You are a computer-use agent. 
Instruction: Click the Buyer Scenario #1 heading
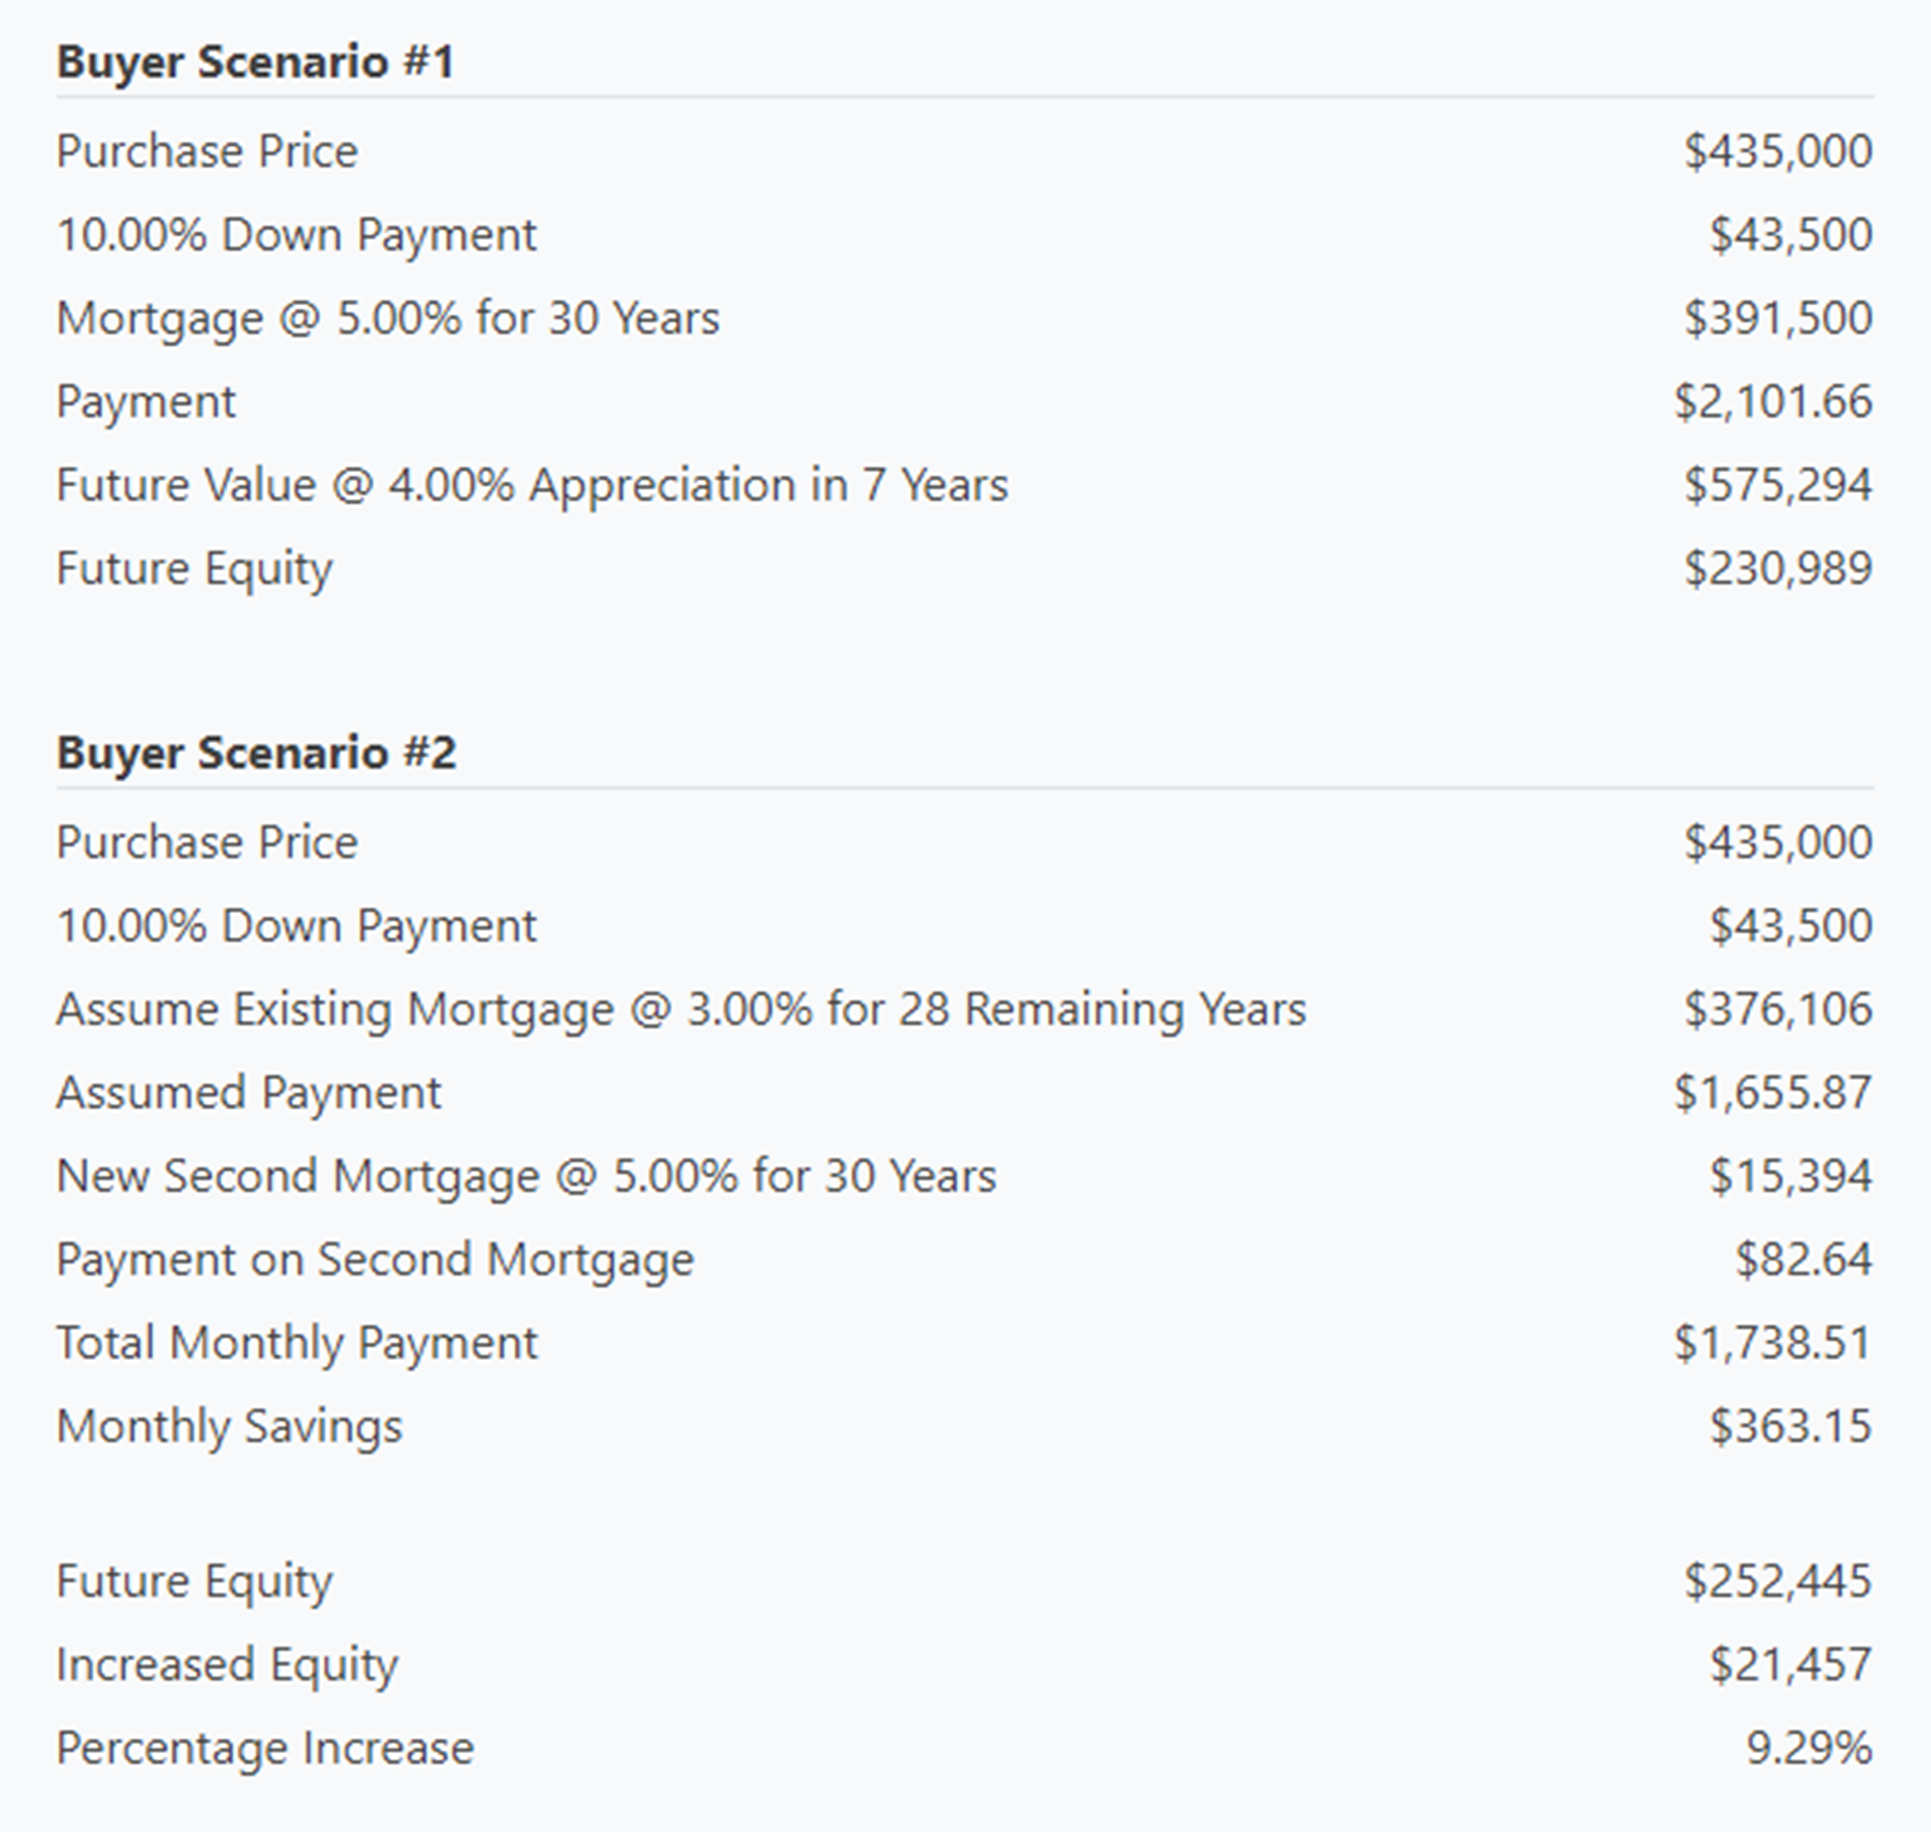[x=255, y=62]
